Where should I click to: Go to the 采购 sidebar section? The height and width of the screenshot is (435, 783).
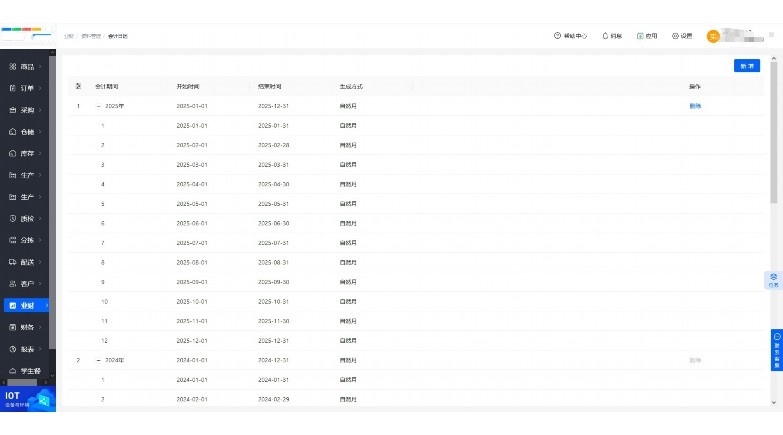pyautogui.click(x=24, y=110)
